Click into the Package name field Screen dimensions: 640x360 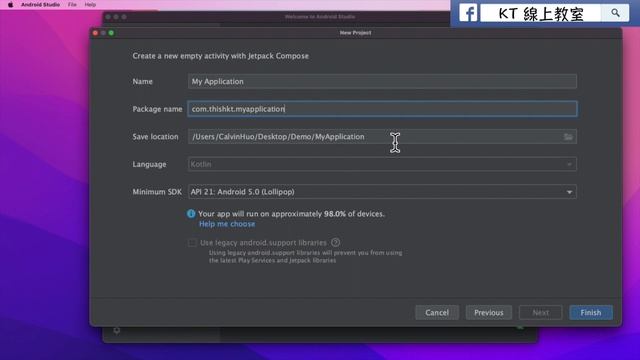[x=382, y=109]
